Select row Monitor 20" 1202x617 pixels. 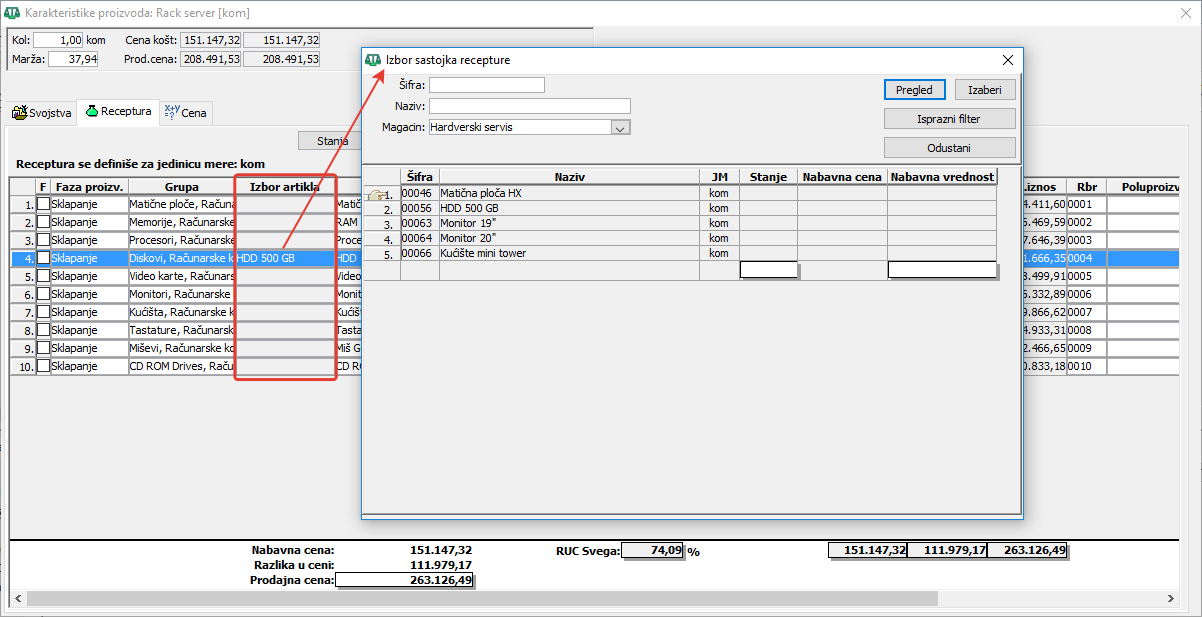point(680,238)
